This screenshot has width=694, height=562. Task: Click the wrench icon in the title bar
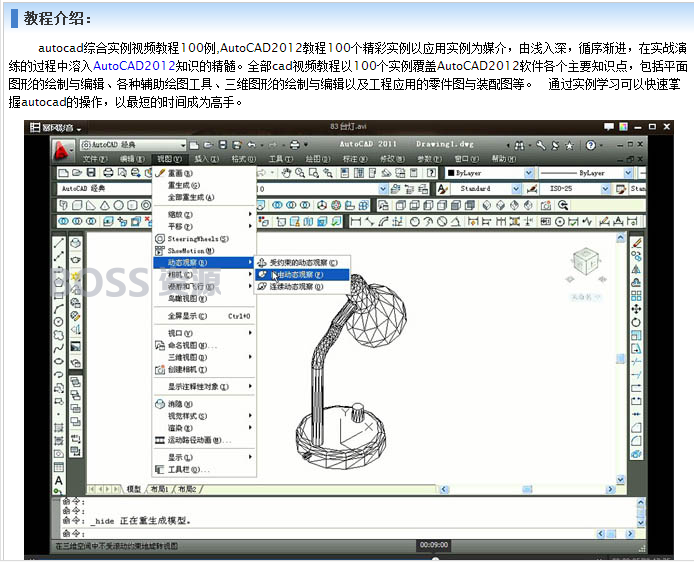pos(541,145)
